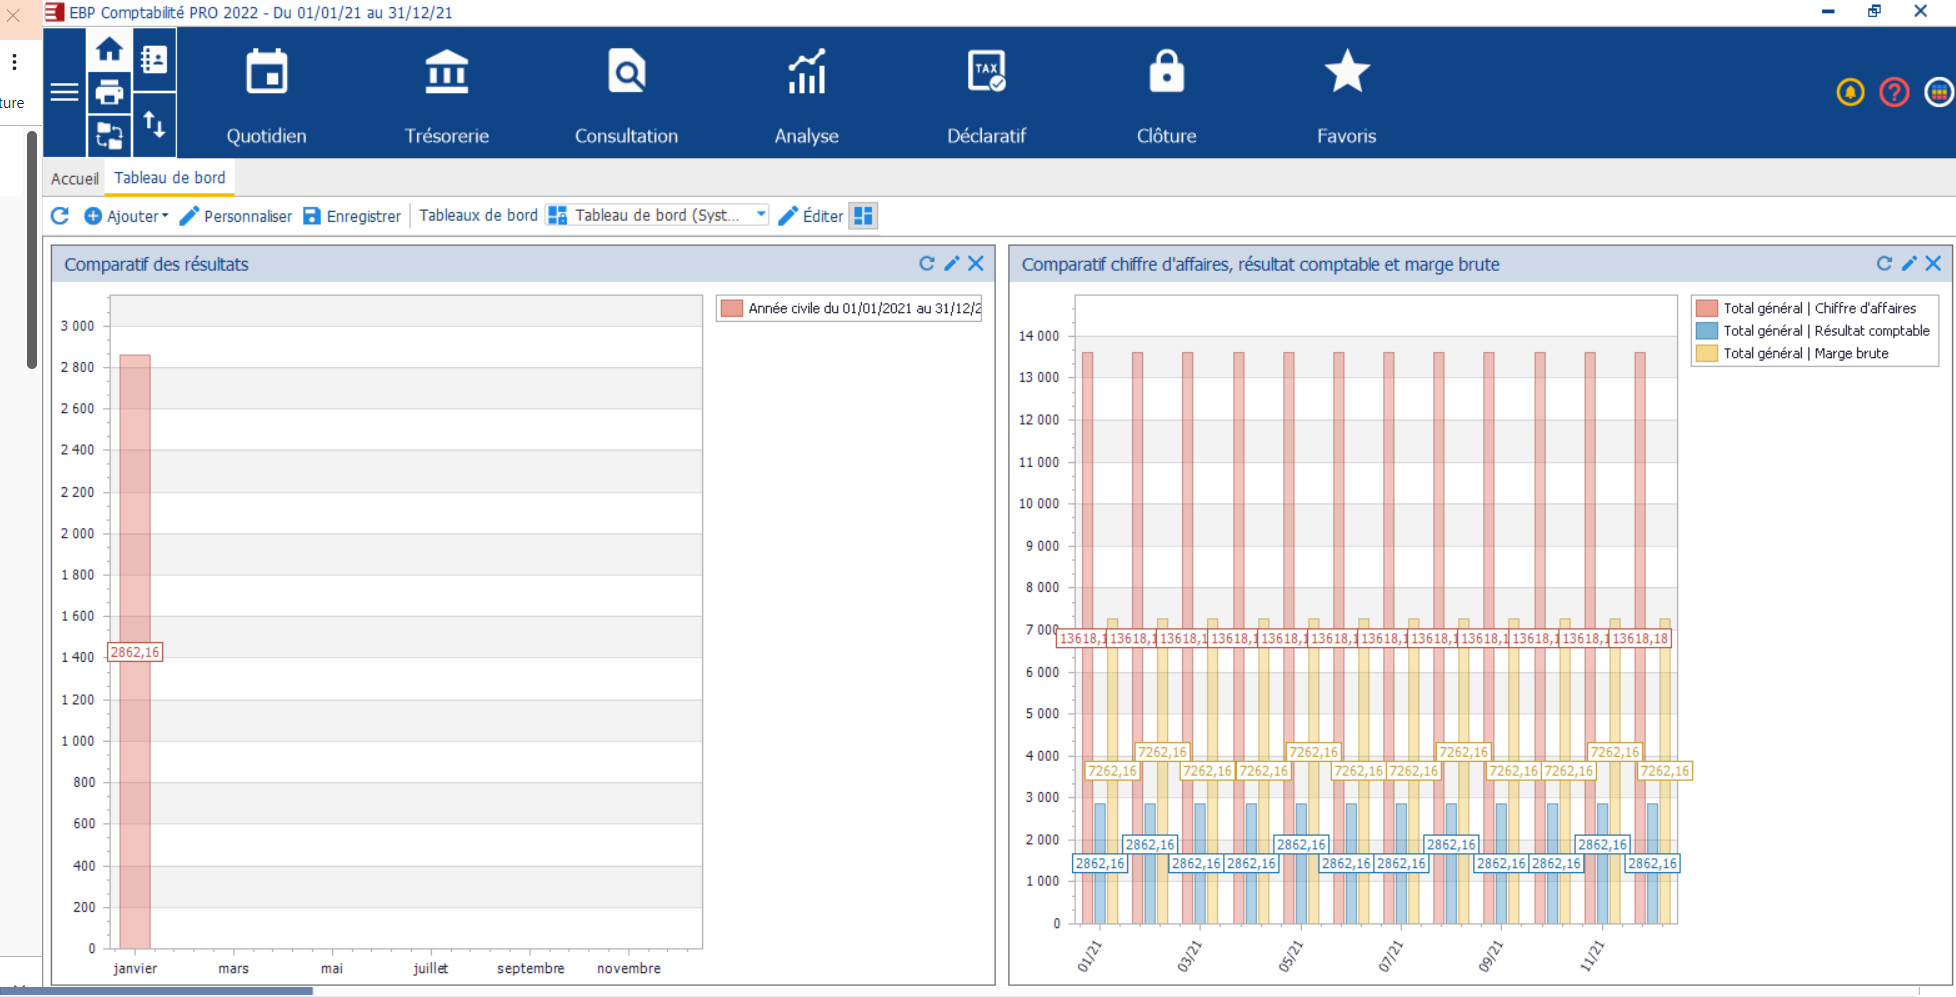Click the print icon in the sidebar

click(x=109, y=92)
